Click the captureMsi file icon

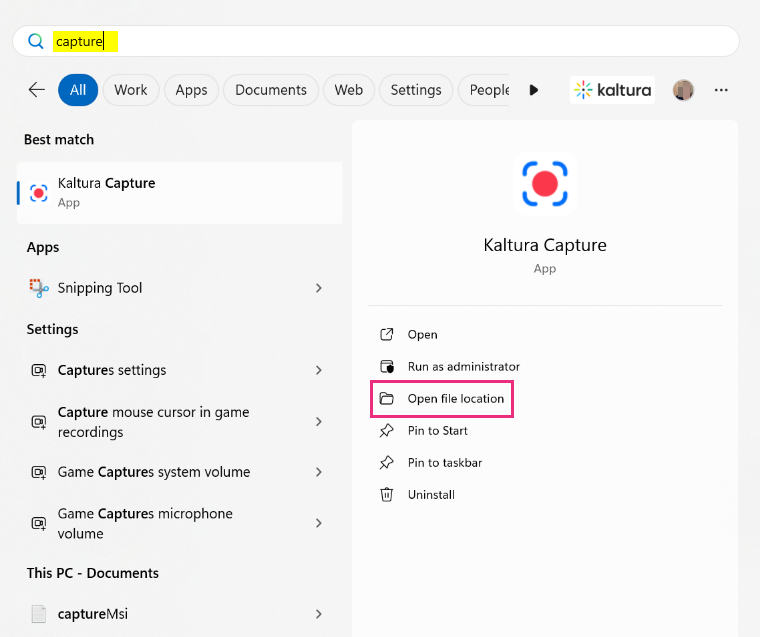click(x=39, y=614)
